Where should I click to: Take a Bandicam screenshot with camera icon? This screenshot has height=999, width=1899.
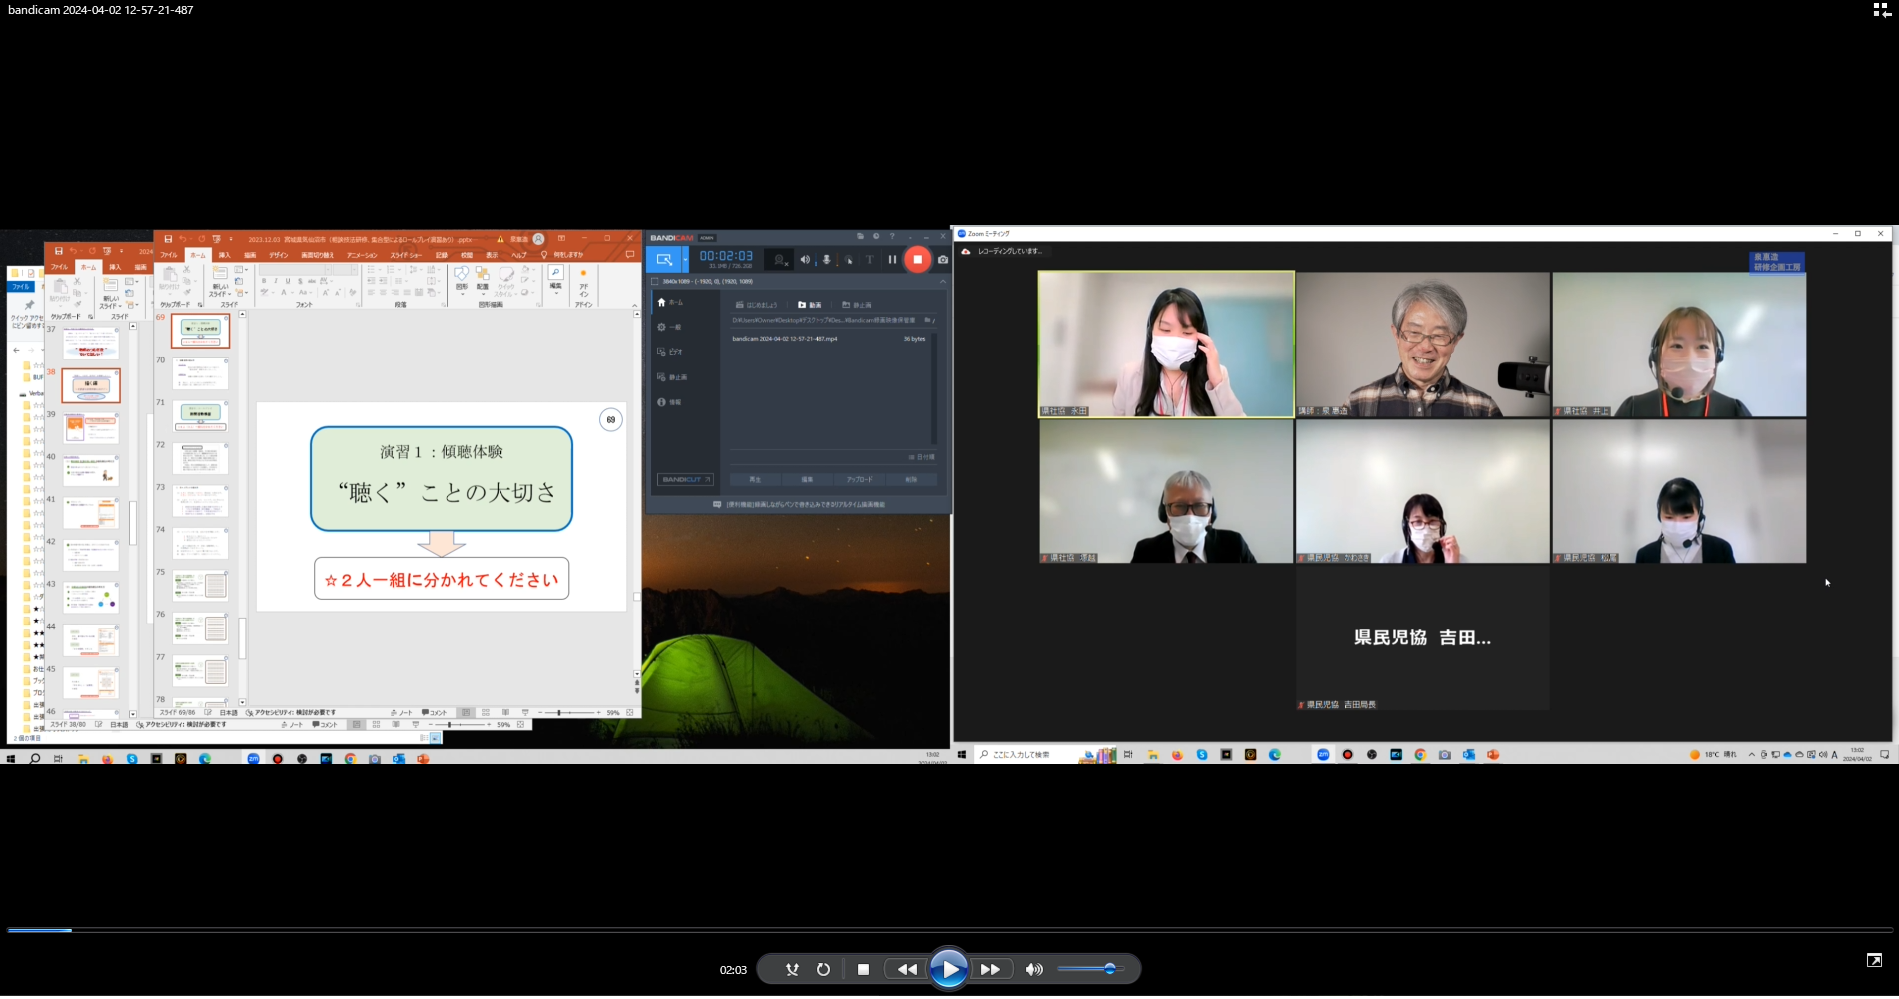942,260
